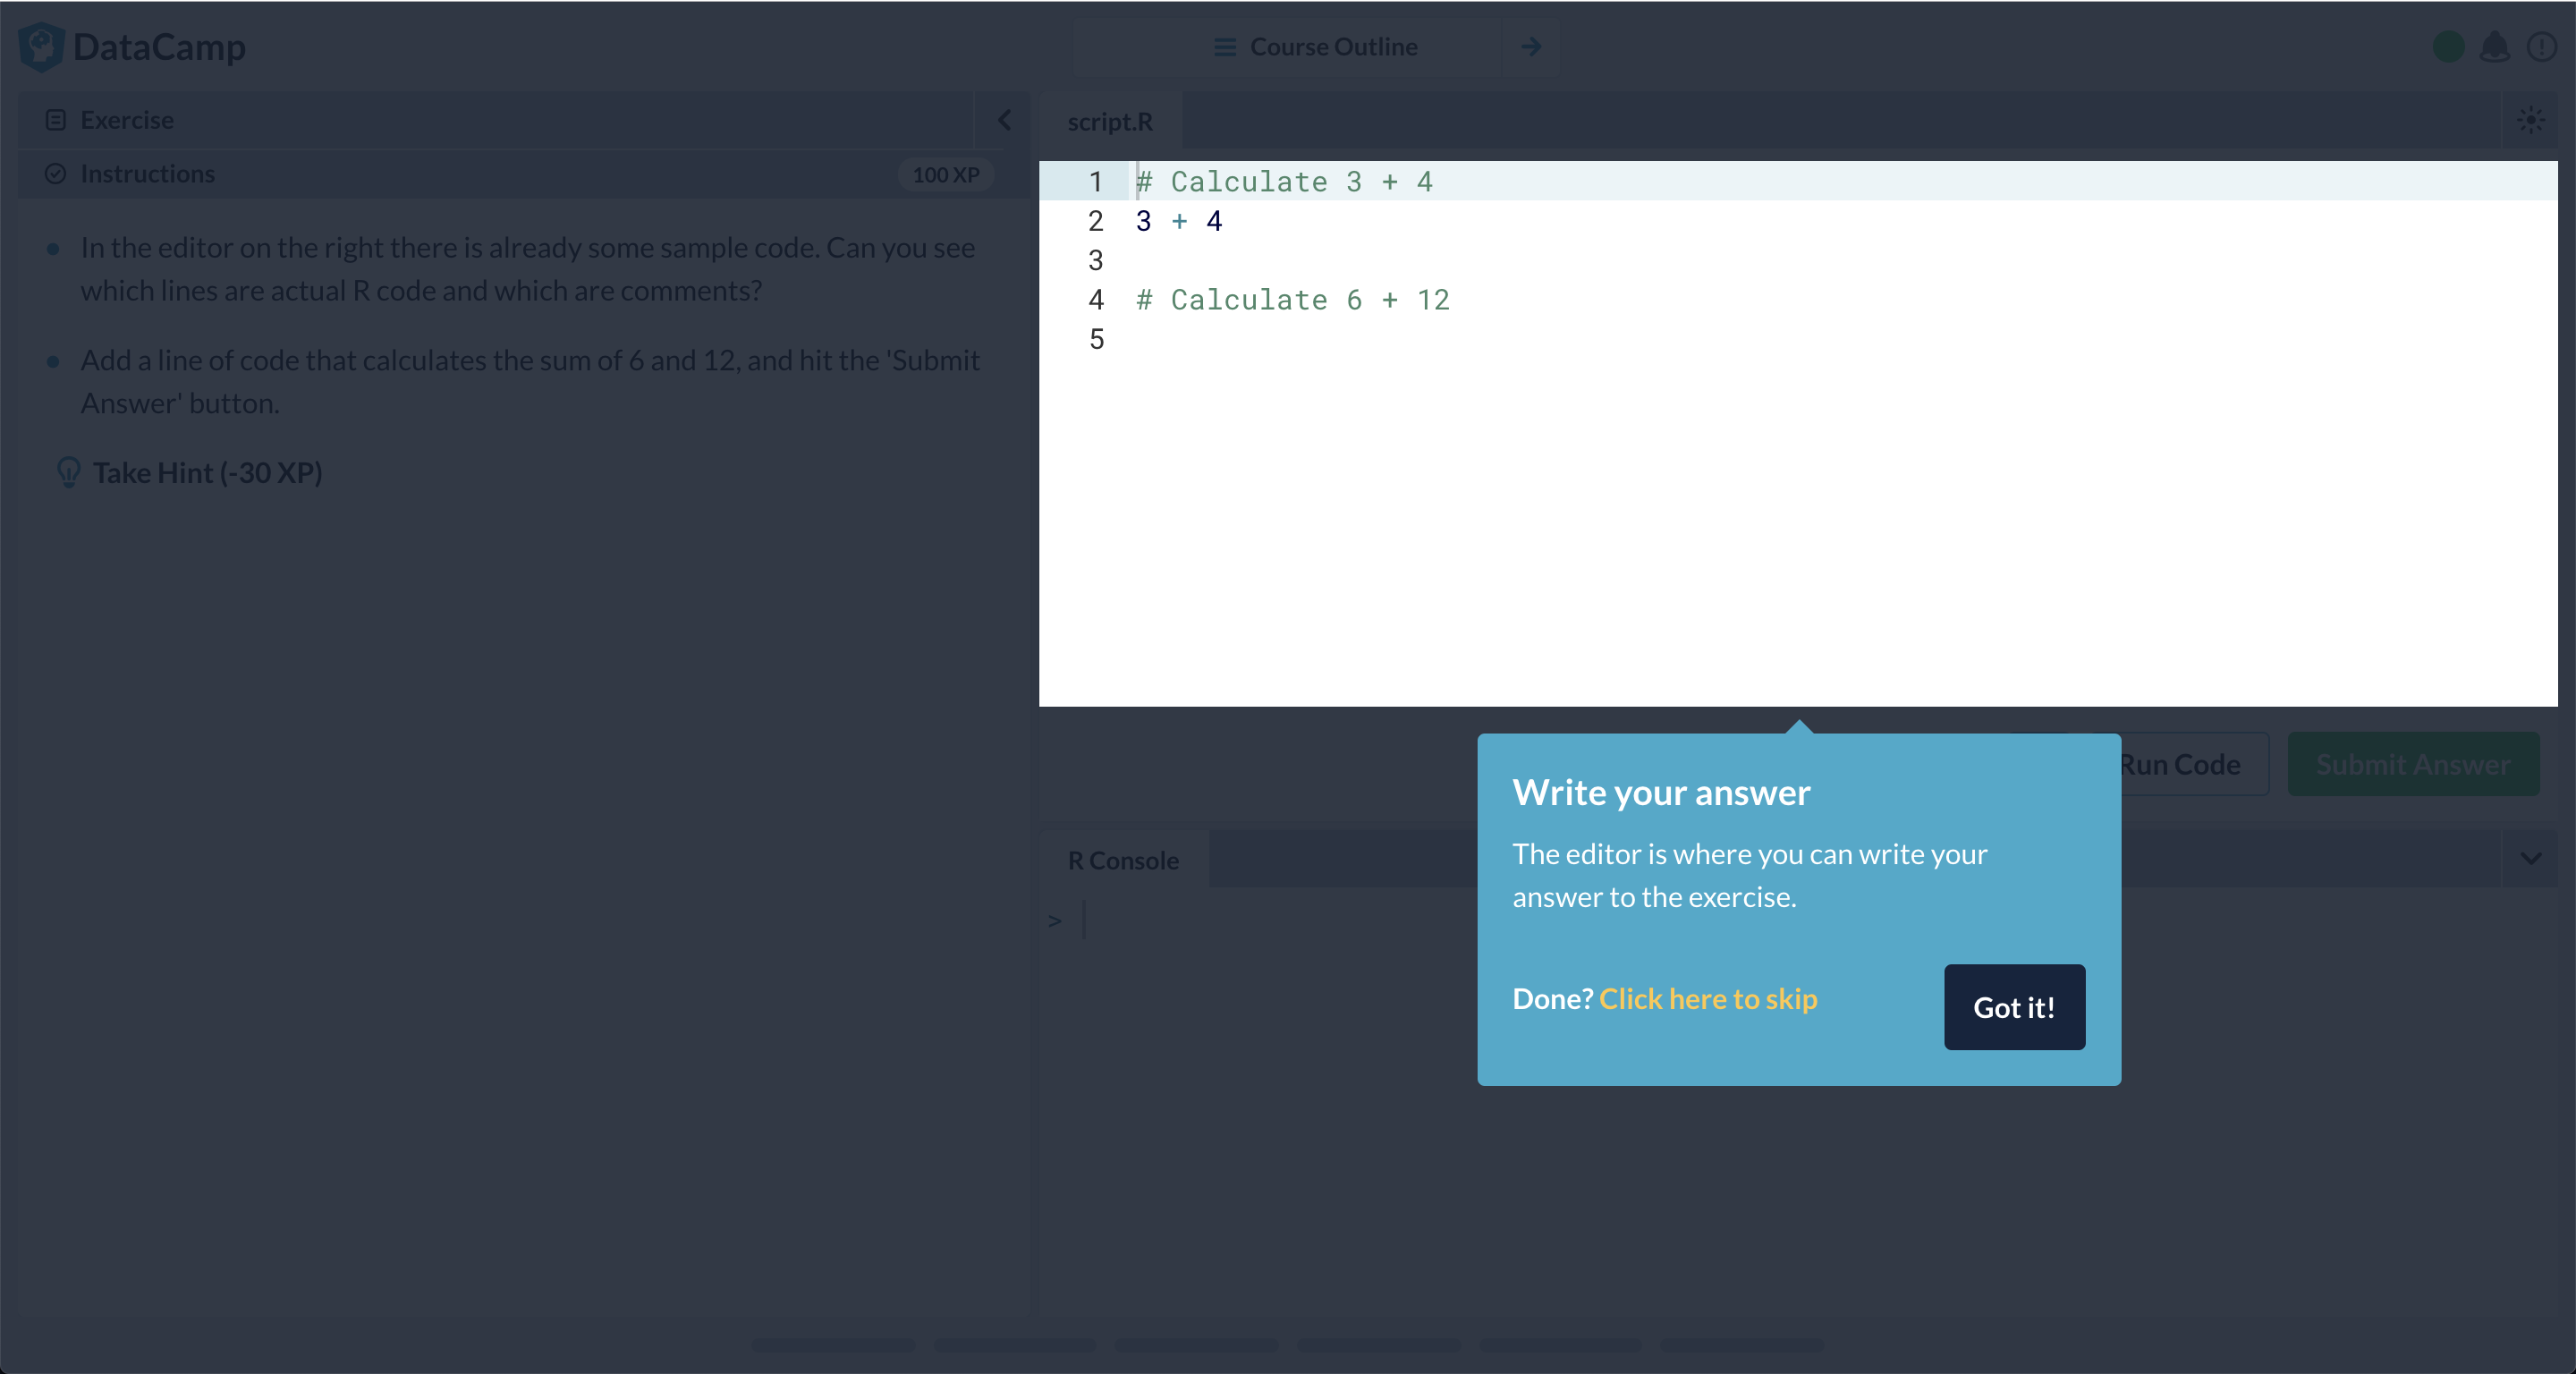Click the Exercise panel icon
Viewport: 2576px width, 1374px height.
pos(56,120)
